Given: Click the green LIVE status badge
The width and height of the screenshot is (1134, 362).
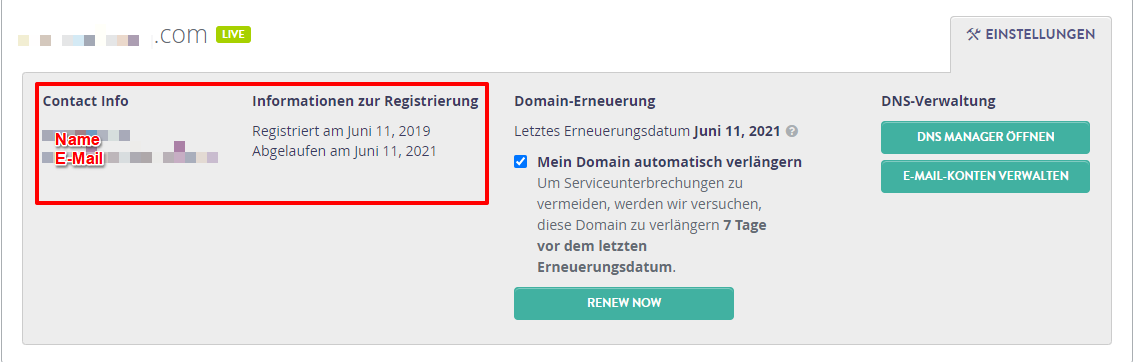Looking at the screenshot, I should pos(233,35).
